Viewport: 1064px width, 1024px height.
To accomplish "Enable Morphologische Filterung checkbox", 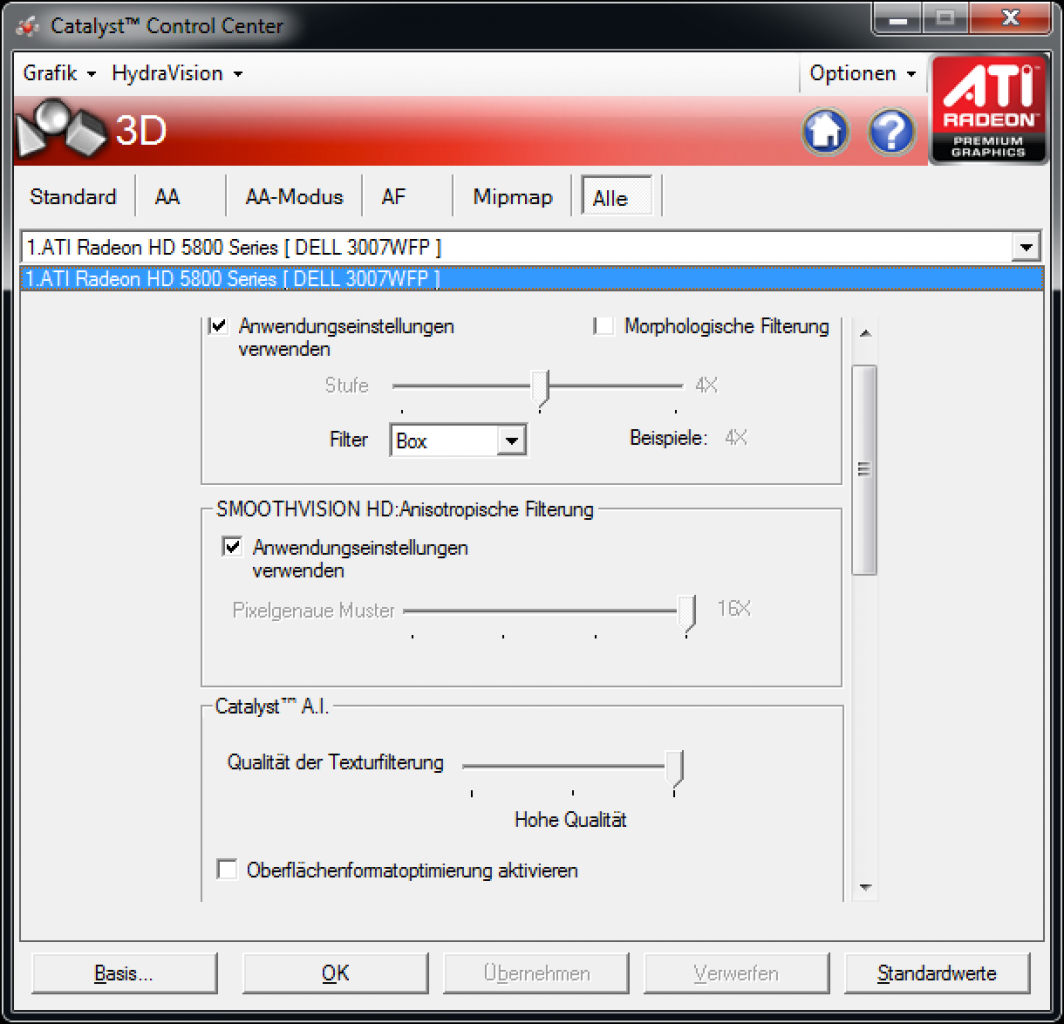I will click(x=604, y=326).
